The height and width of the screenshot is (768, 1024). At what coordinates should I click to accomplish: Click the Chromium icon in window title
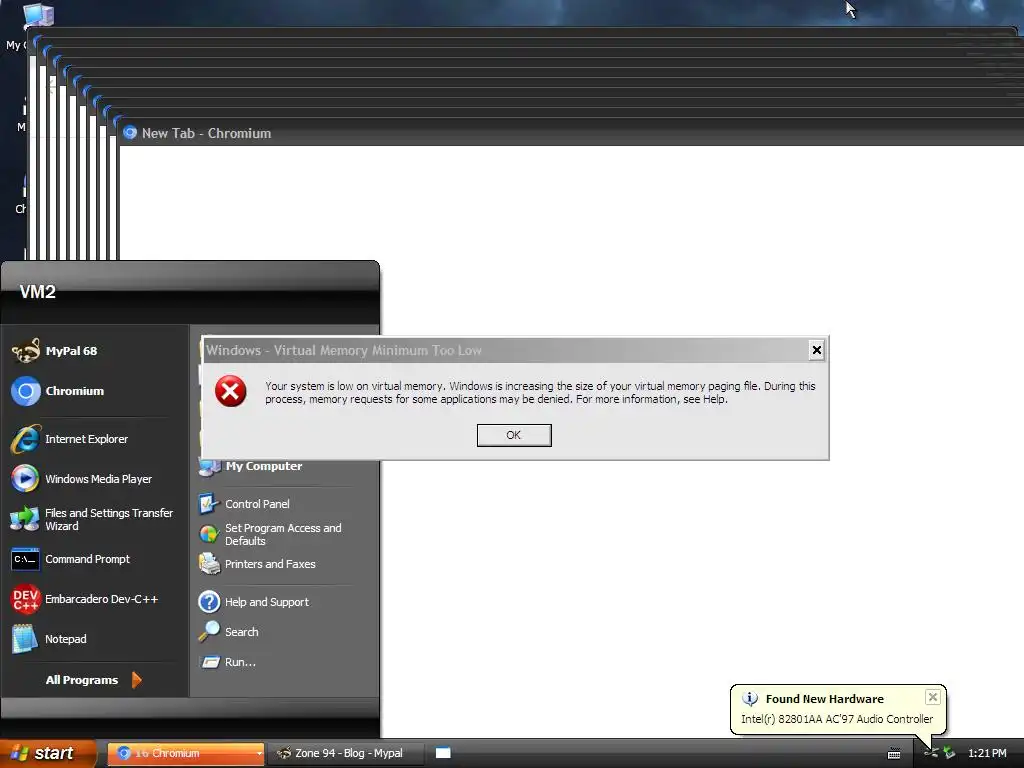coord(130,133)
